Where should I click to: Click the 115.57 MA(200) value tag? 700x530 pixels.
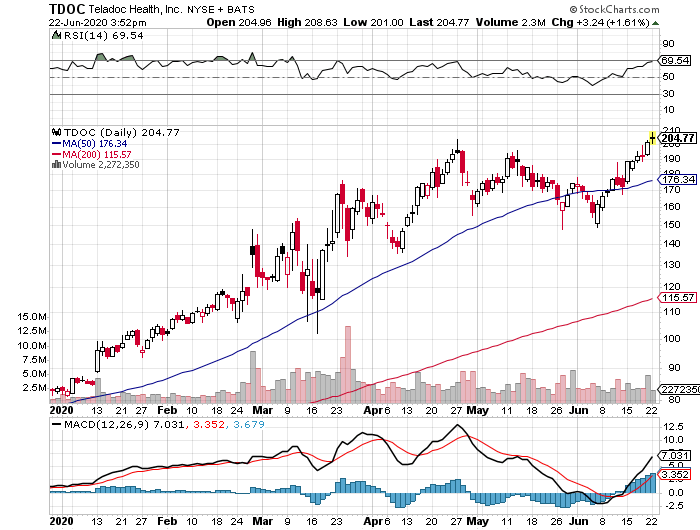click(677, 298)
